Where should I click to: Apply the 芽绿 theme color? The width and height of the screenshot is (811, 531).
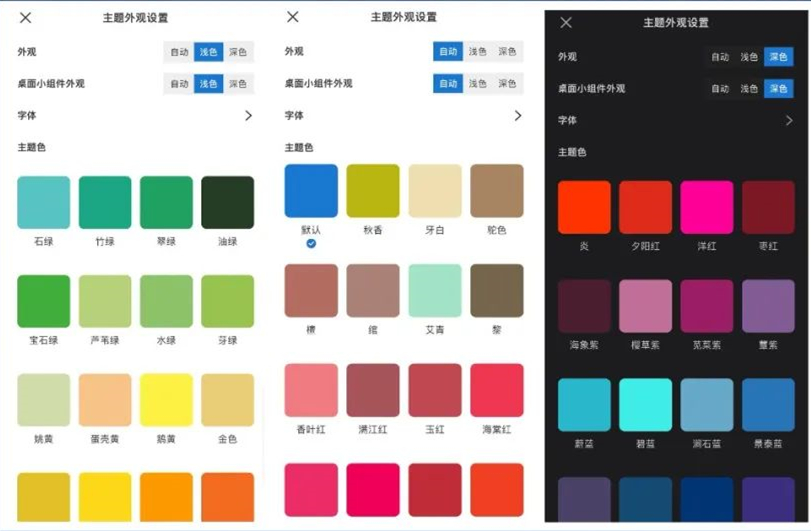[228, 301]
